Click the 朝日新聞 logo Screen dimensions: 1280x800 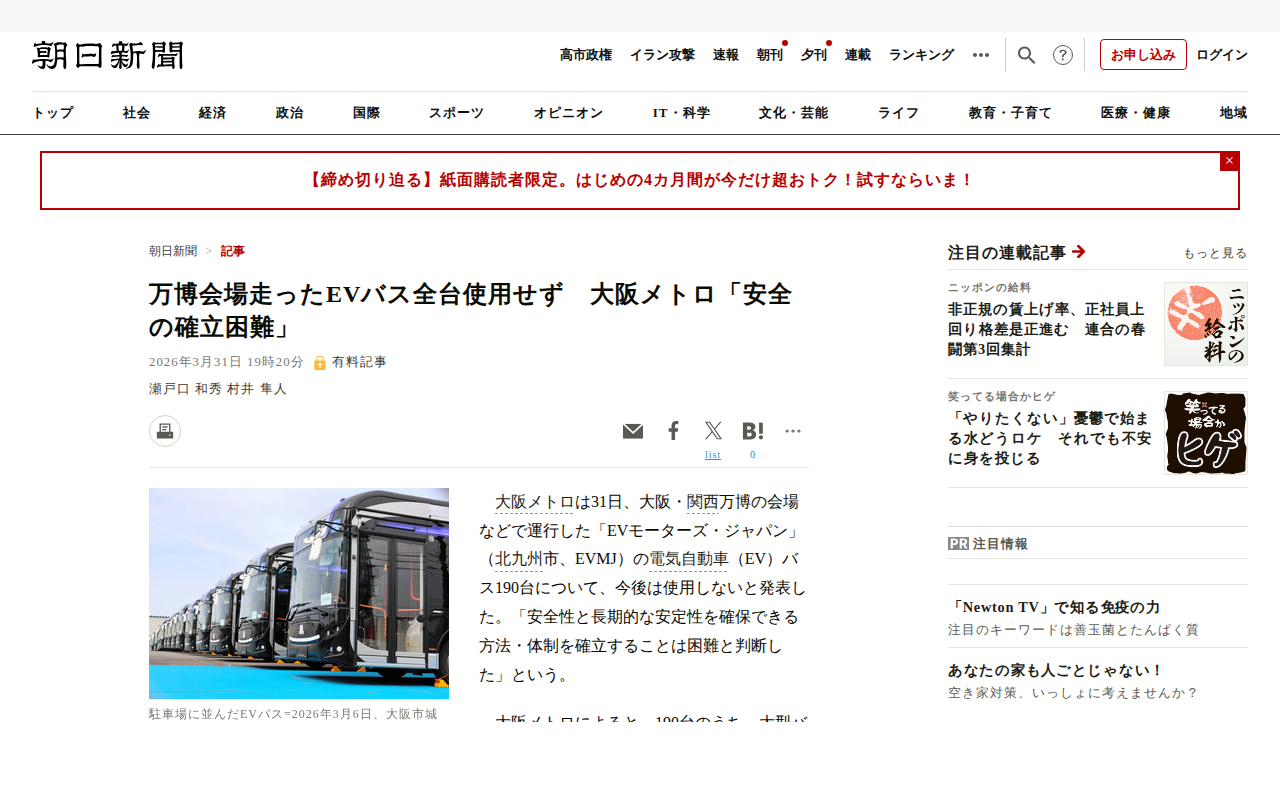click(x=108, y=55)
